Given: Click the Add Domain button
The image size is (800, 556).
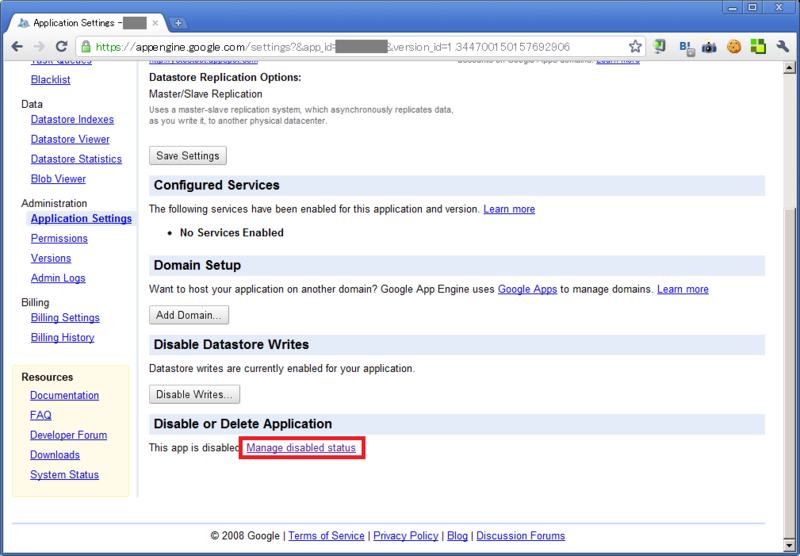Looking at the screenshot, I should [189, 315].
